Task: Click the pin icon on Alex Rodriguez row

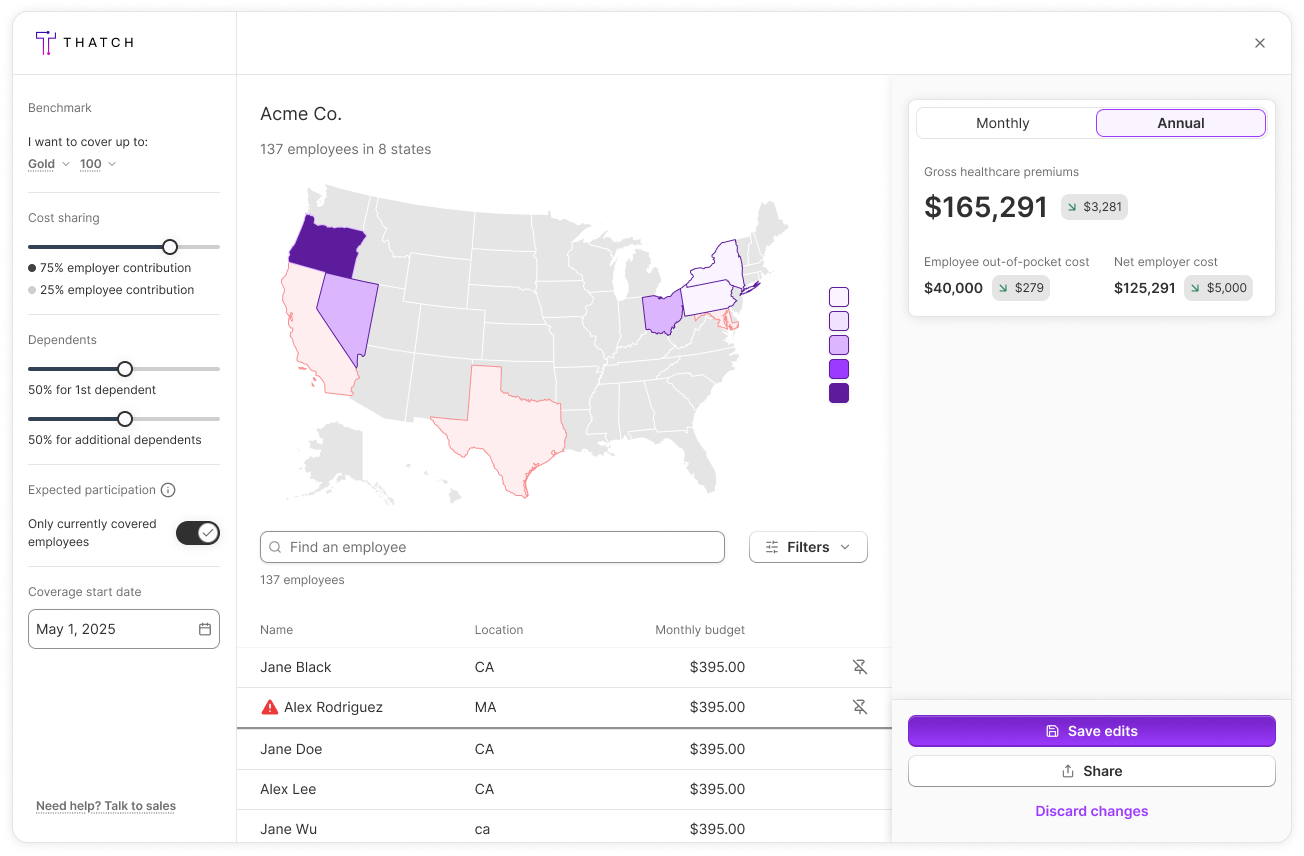Action: click(859, 707)
